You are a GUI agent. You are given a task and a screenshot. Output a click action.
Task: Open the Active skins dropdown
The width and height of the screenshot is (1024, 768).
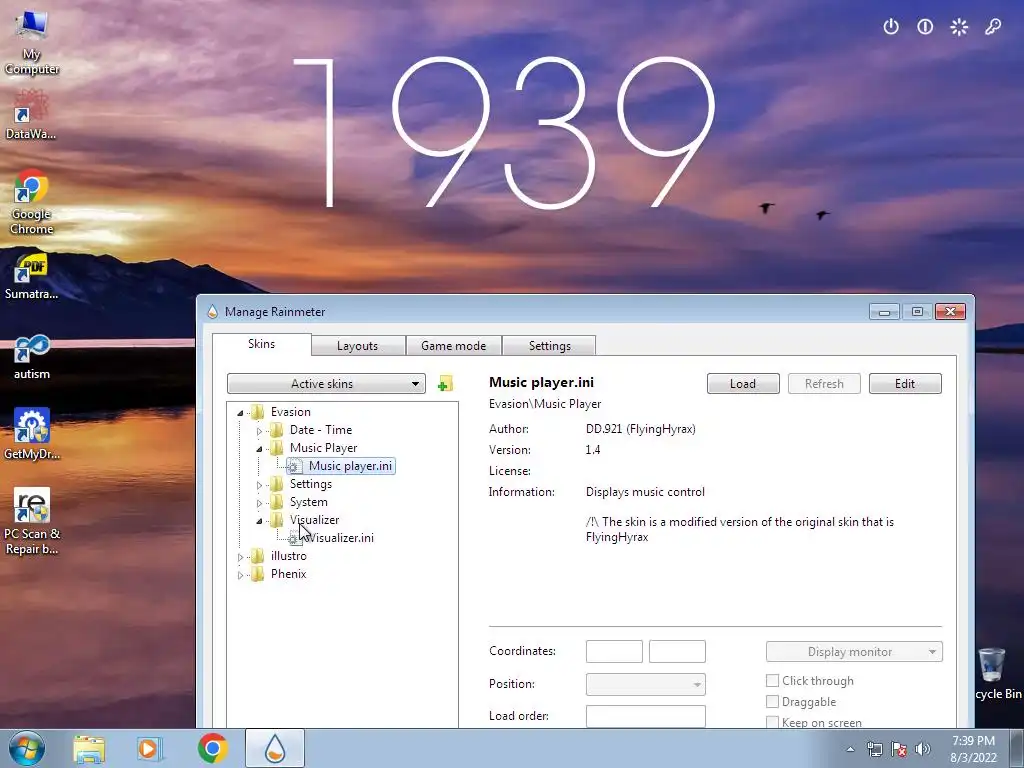326,383
